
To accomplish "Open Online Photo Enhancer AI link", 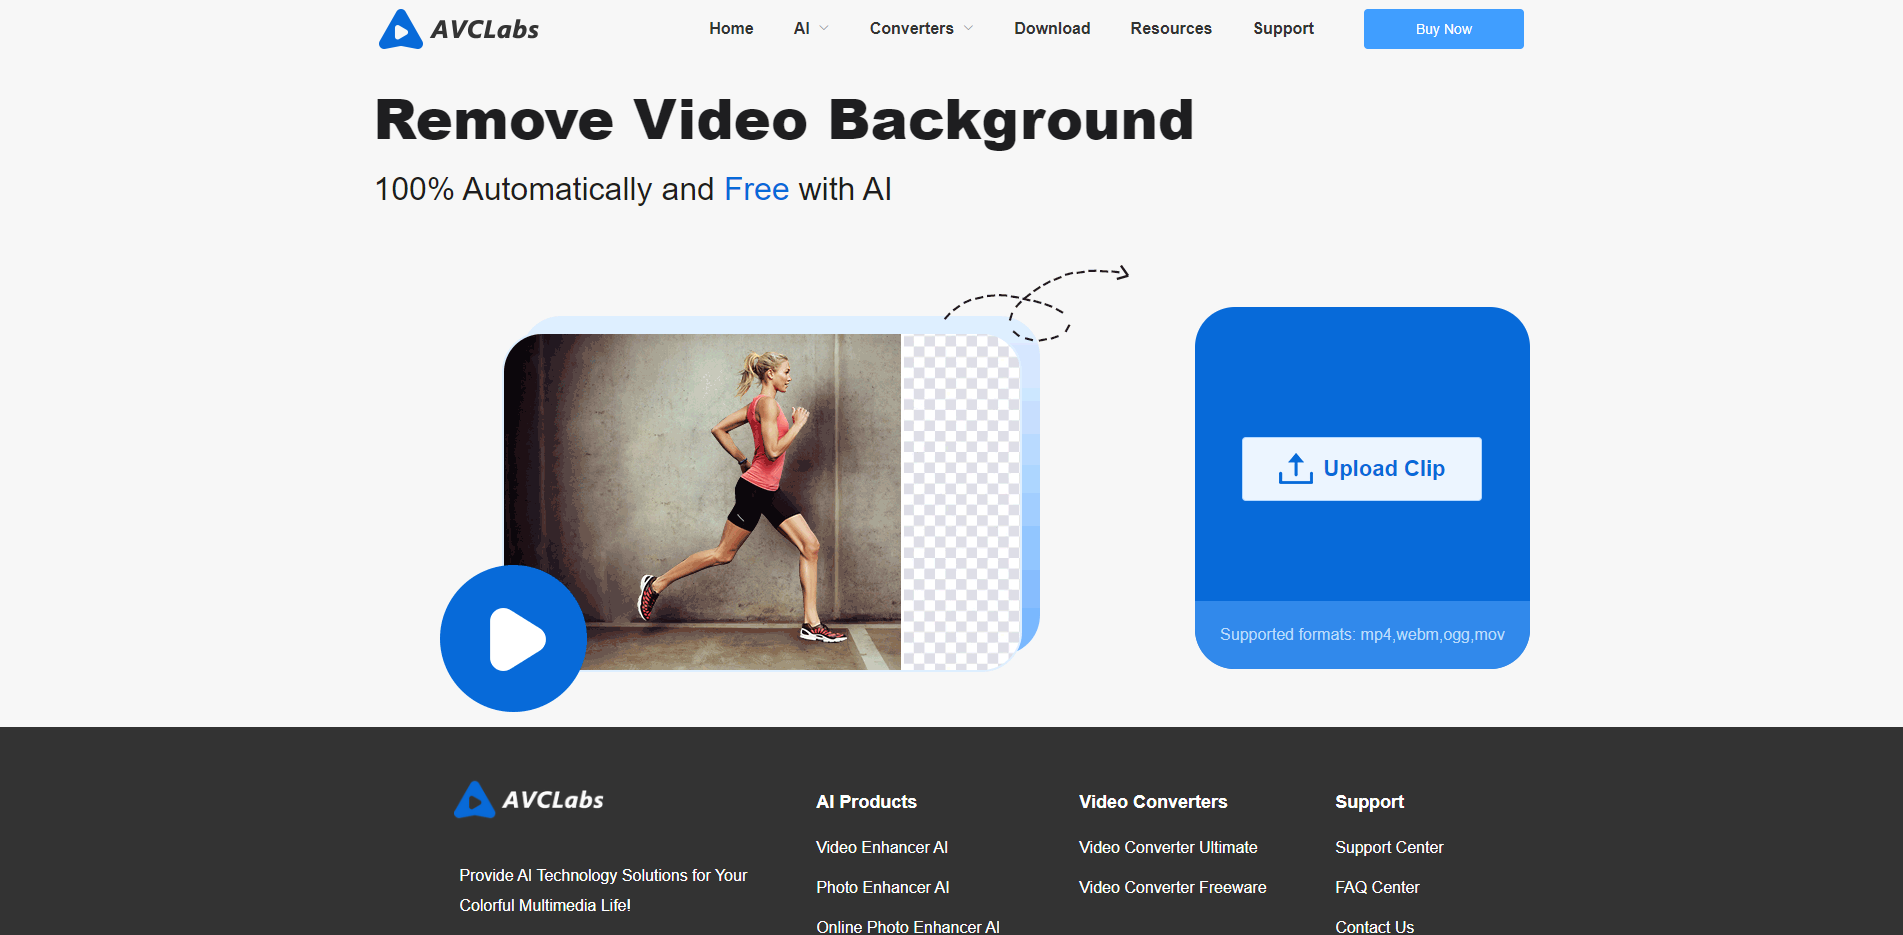I will click(908, 926).
